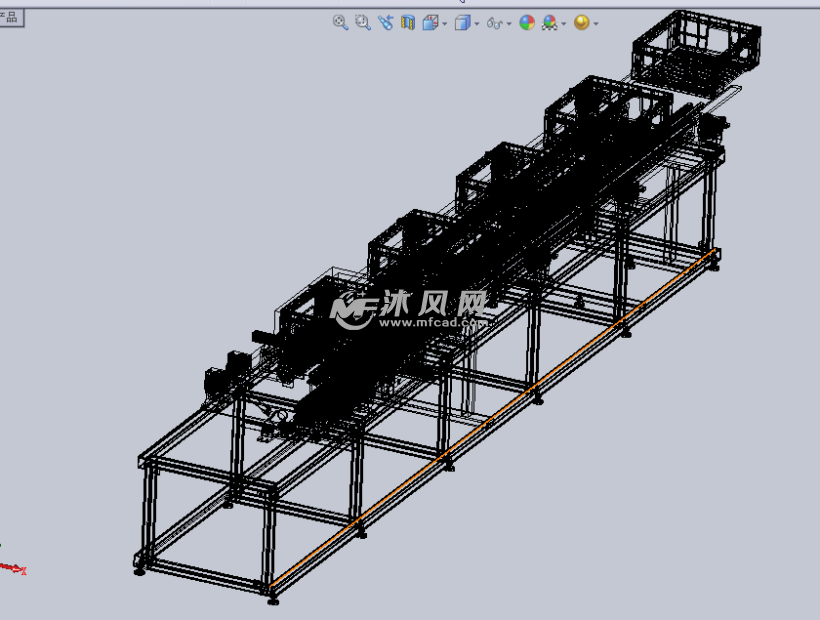The height and width of the screenshot is (620, 820).
Task: Expand the Apply Scene dropdown arrow
Action: (x=564, y=23)
